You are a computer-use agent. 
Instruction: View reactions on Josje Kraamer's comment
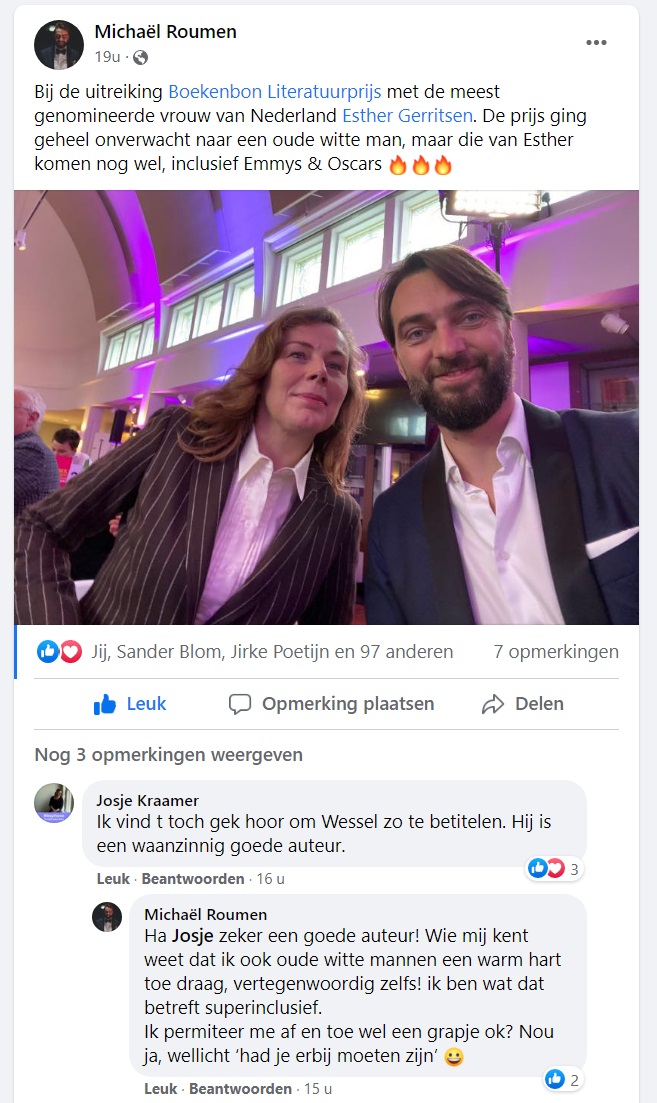coord(555,869)
